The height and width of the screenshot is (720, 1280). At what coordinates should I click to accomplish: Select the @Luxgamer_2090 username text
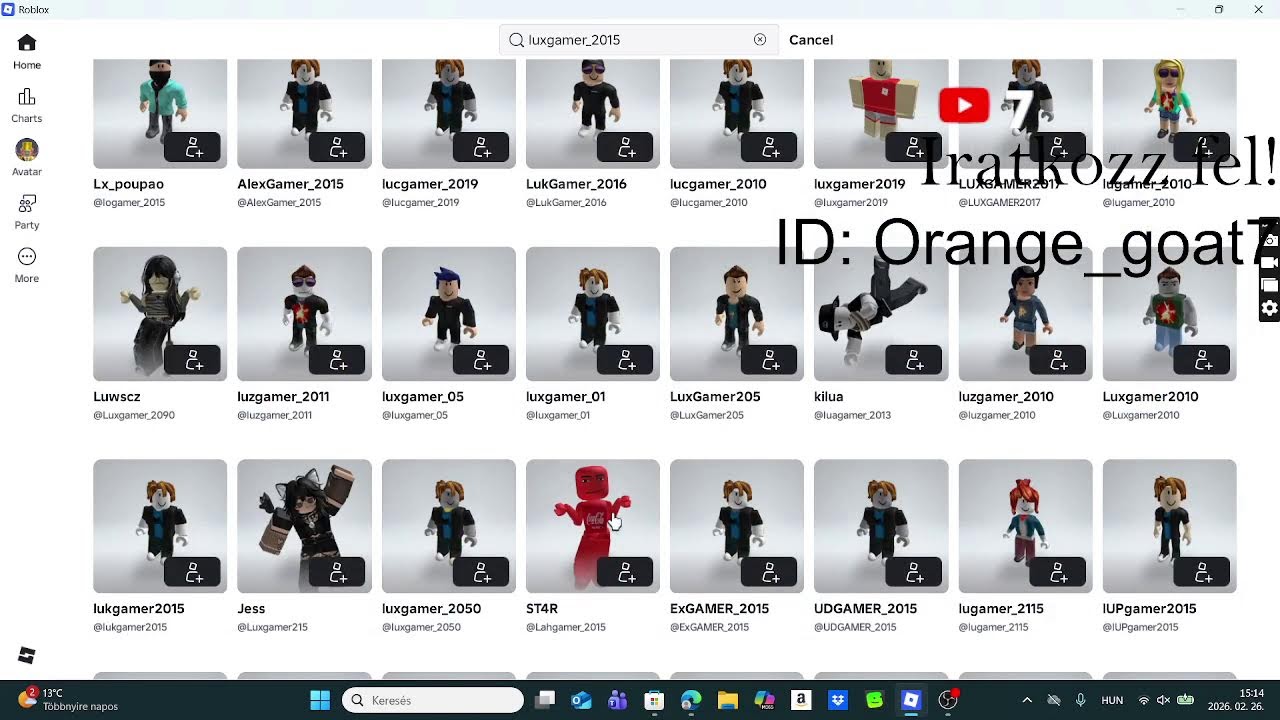[x=134, y=415]
